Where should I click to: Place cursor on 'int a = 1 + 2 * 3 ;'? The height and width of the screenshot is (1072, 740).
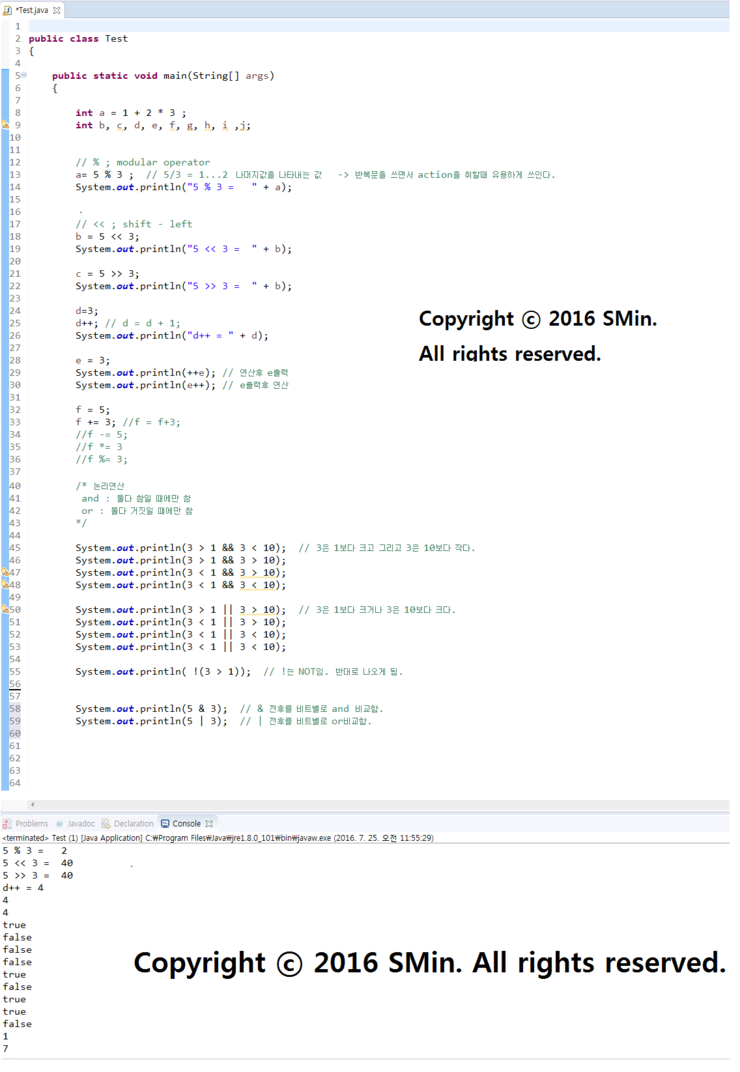[x=131, y=113]
